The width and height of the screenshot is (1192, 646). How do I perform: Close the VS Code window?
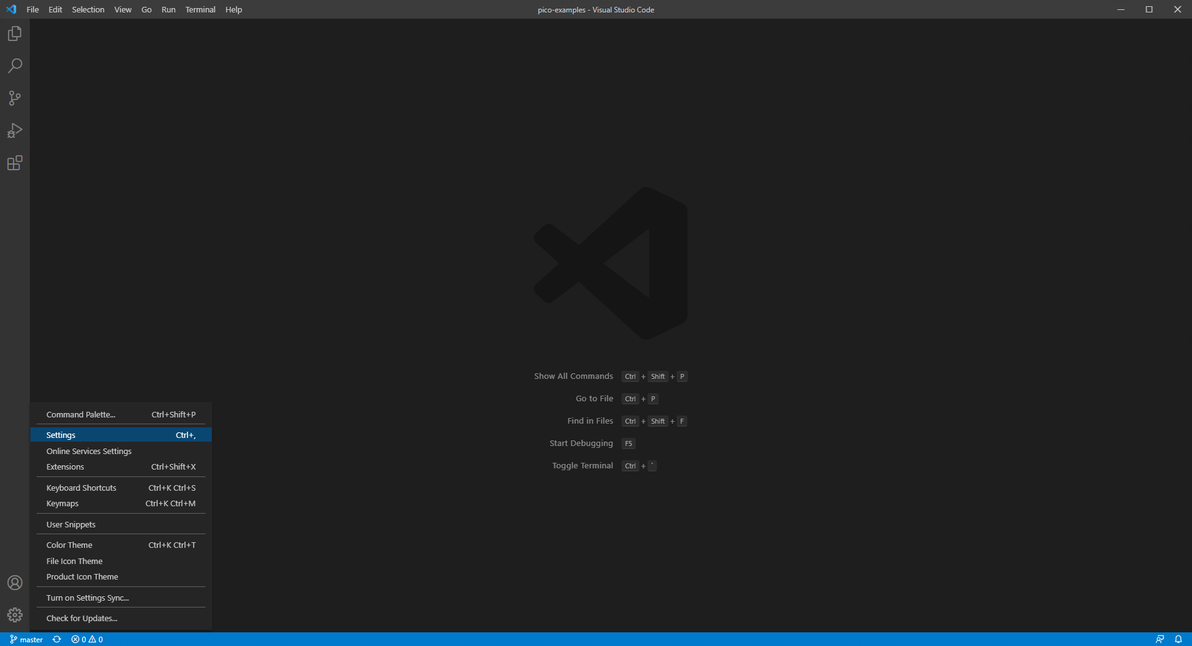coord(1178,9)
